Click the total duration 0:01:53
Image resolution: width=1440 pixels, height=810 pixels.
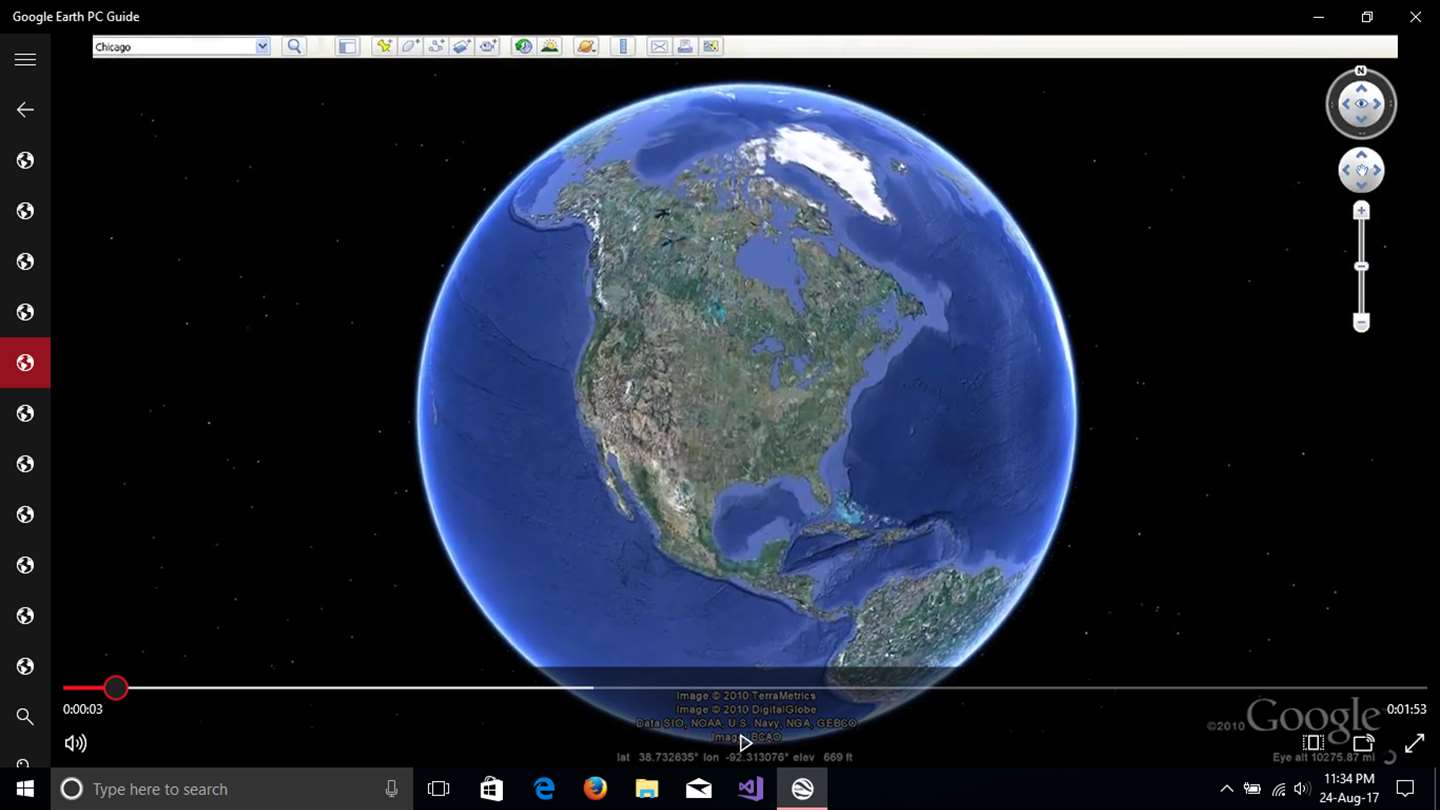(x=1406, y=709)
